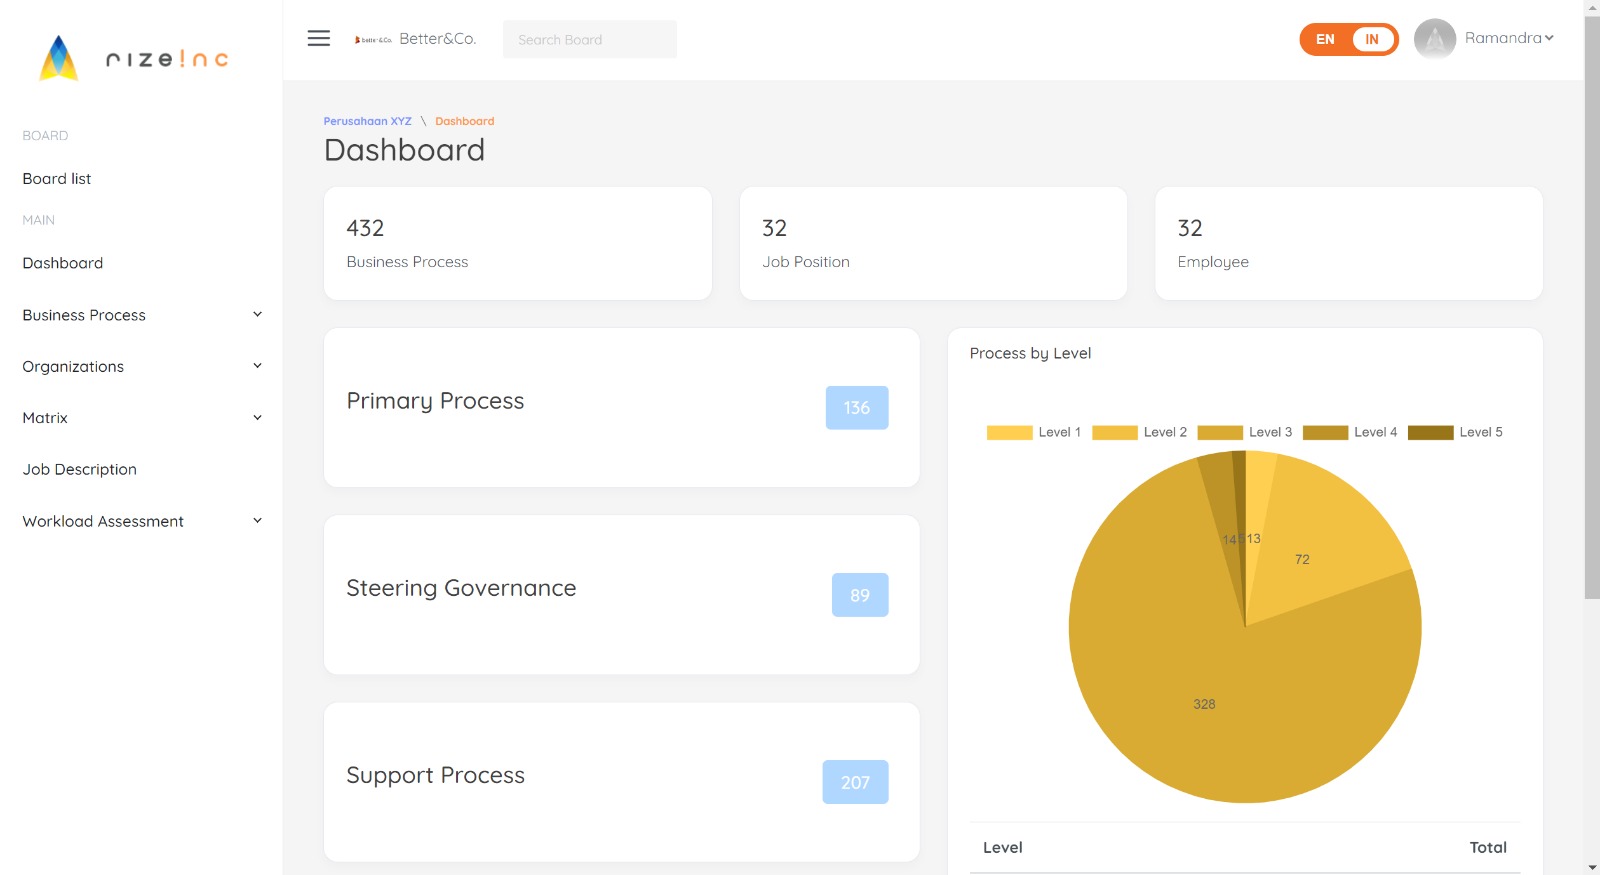Click the Level 5 legend color swatch
Viewport: 1600px width, 875px height.
(x=1430, y=432)
